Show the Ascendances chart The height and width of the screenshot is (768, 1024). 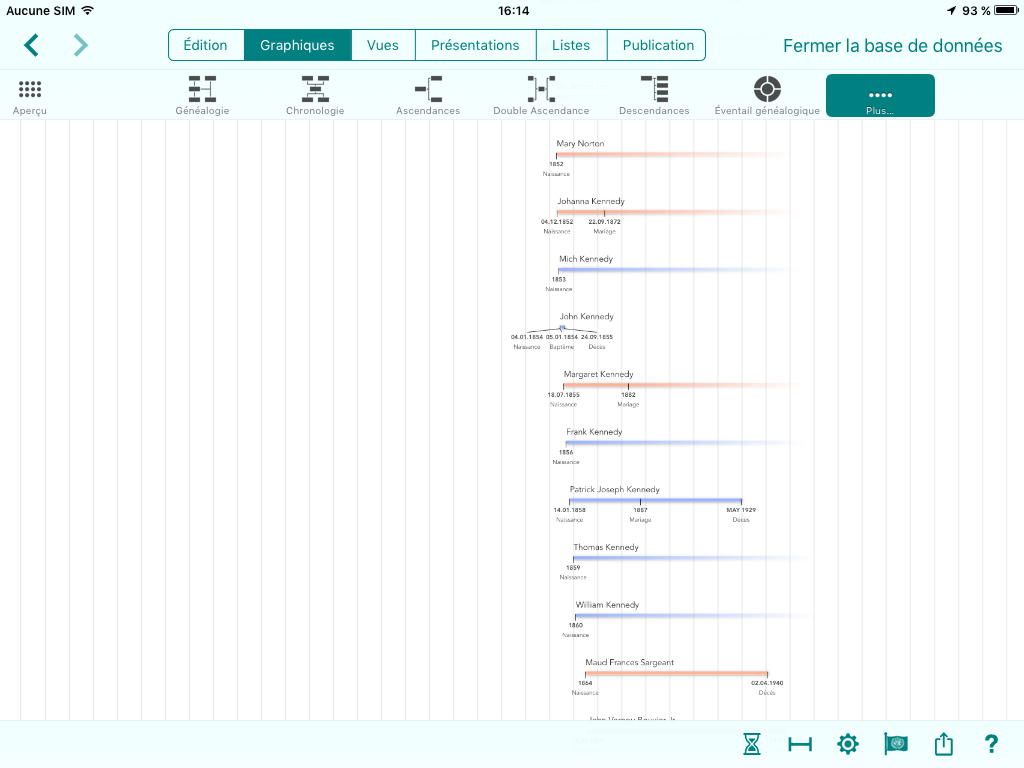click(428, 96)
